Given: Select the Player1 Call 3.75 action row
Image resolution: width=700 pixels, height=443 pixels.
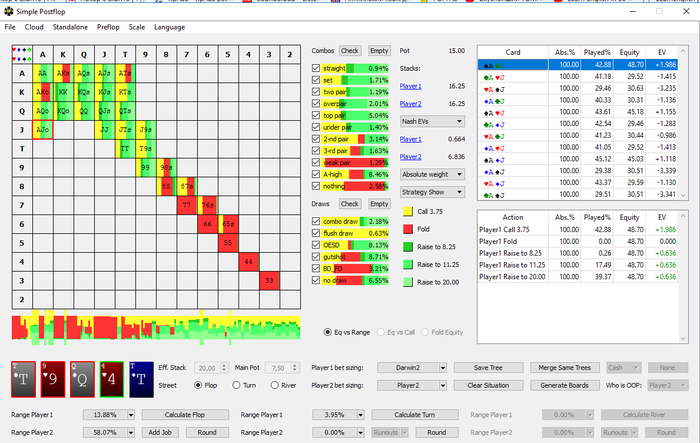Looking at the screenshot, I should tap(578, 230).
